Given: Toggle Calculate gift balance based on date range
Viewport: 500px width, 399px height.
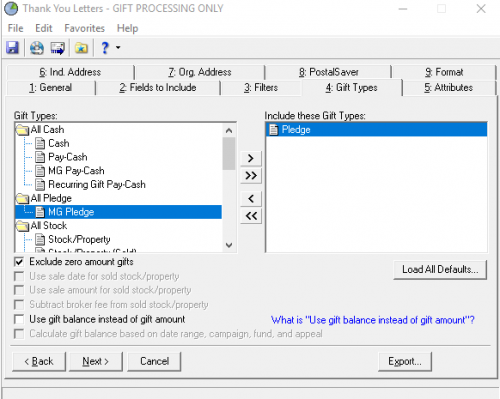Looking at the screenshot, I should click(19, 334).
